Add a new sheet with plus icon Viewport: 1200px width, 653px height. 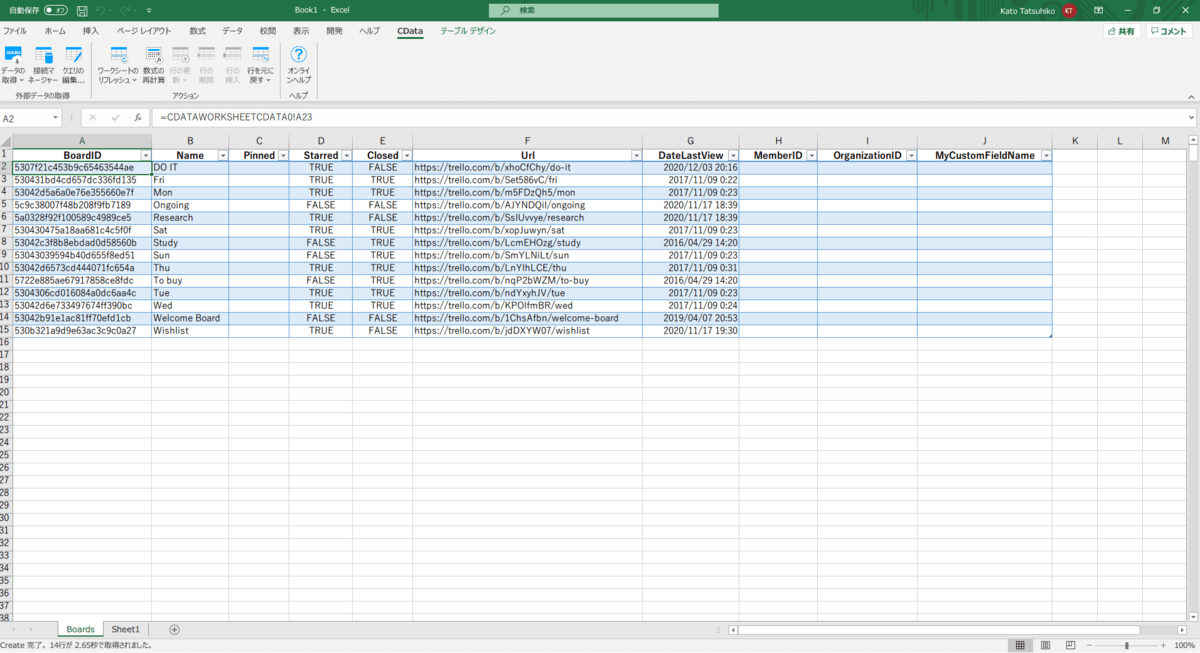coord(174,630)
